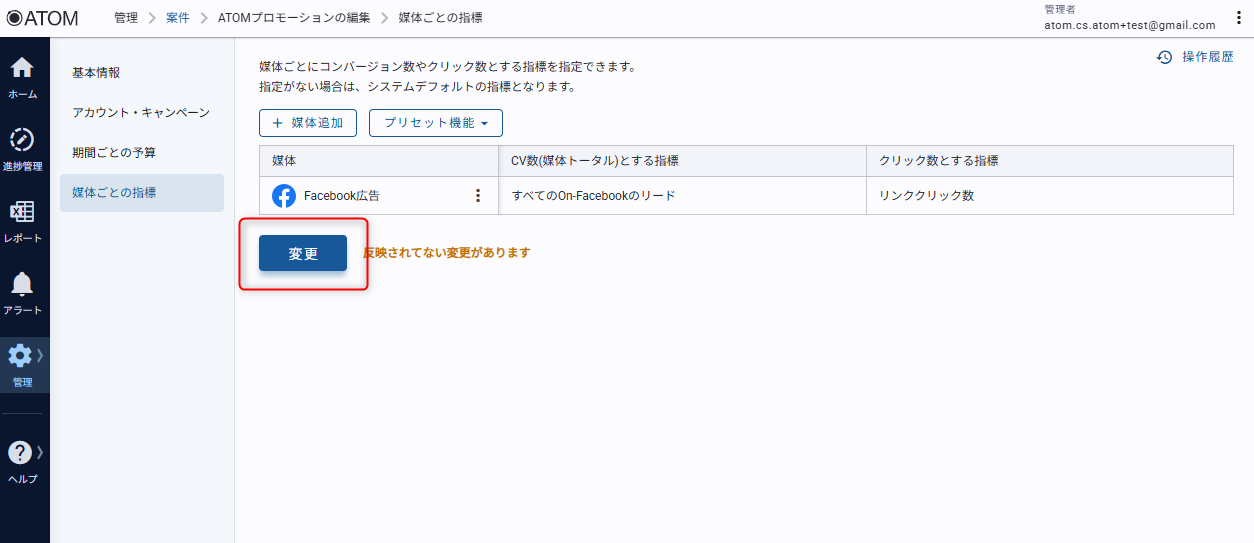1254x543 pixels.
Task: Open 操作履歴 operation history
Action: (x=1195, y=57)
